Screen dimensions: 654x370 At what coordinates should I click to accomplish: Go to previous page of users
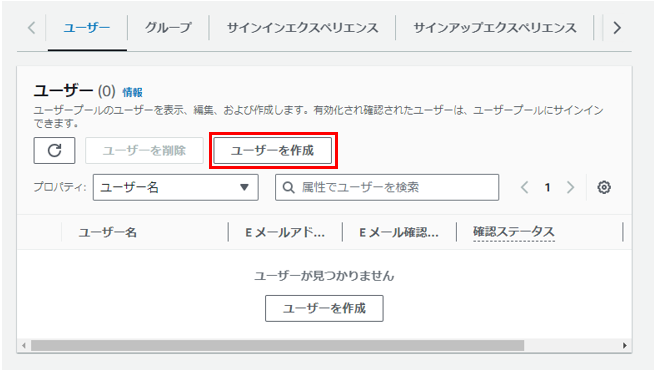(x=525, y=187)
